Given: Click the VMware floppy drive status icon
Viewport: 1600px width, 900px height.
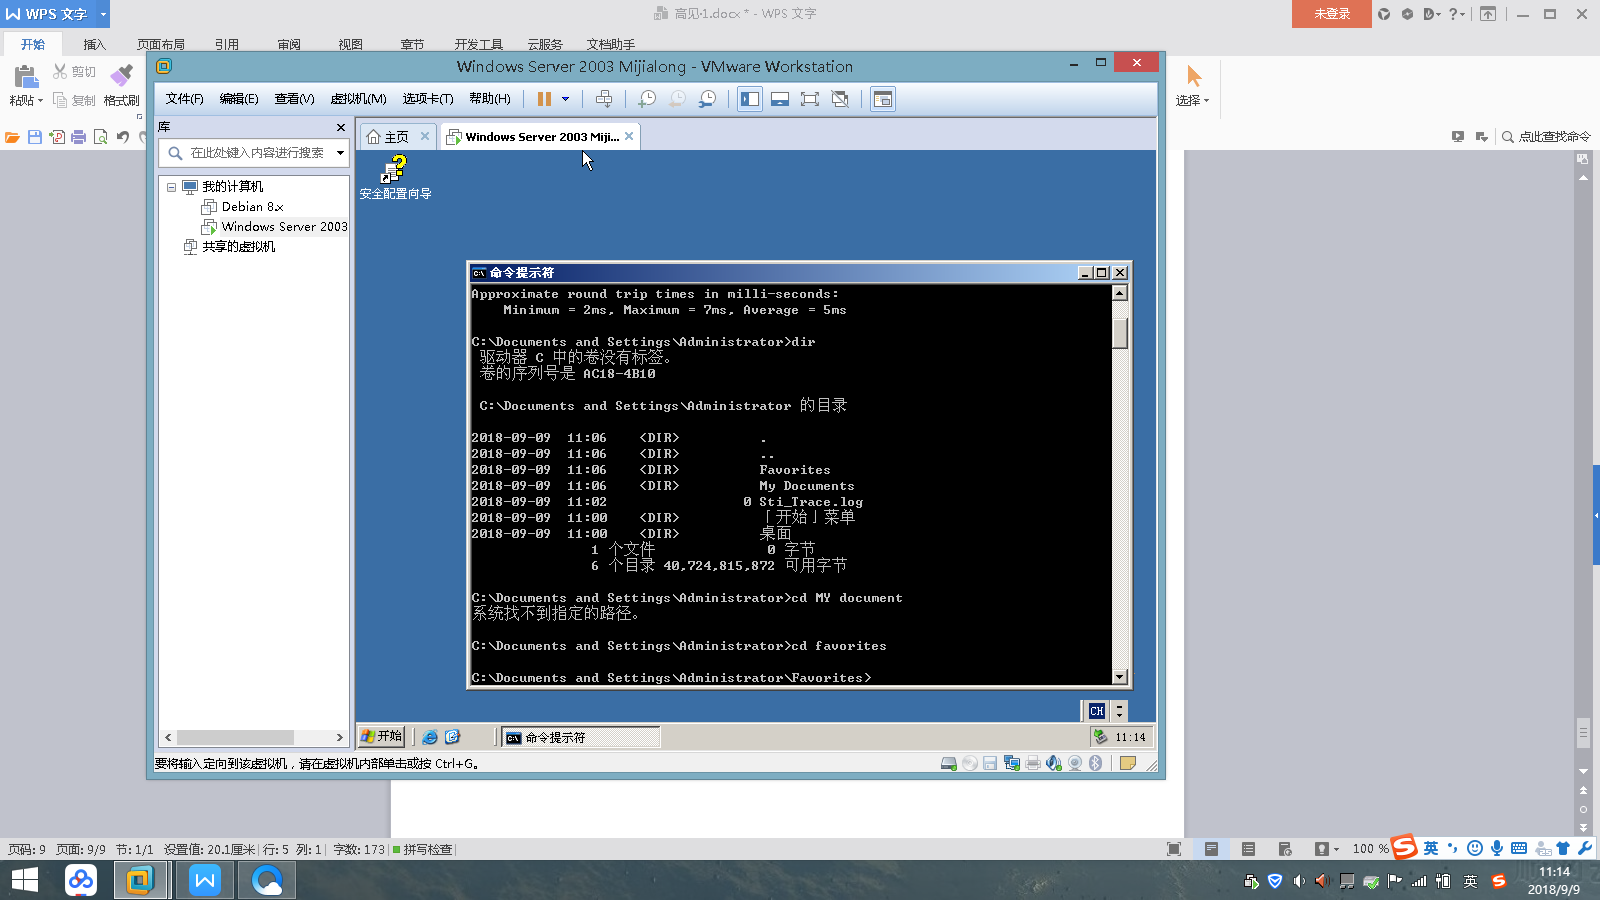Looking at the screenshot, I should [990, 764].
